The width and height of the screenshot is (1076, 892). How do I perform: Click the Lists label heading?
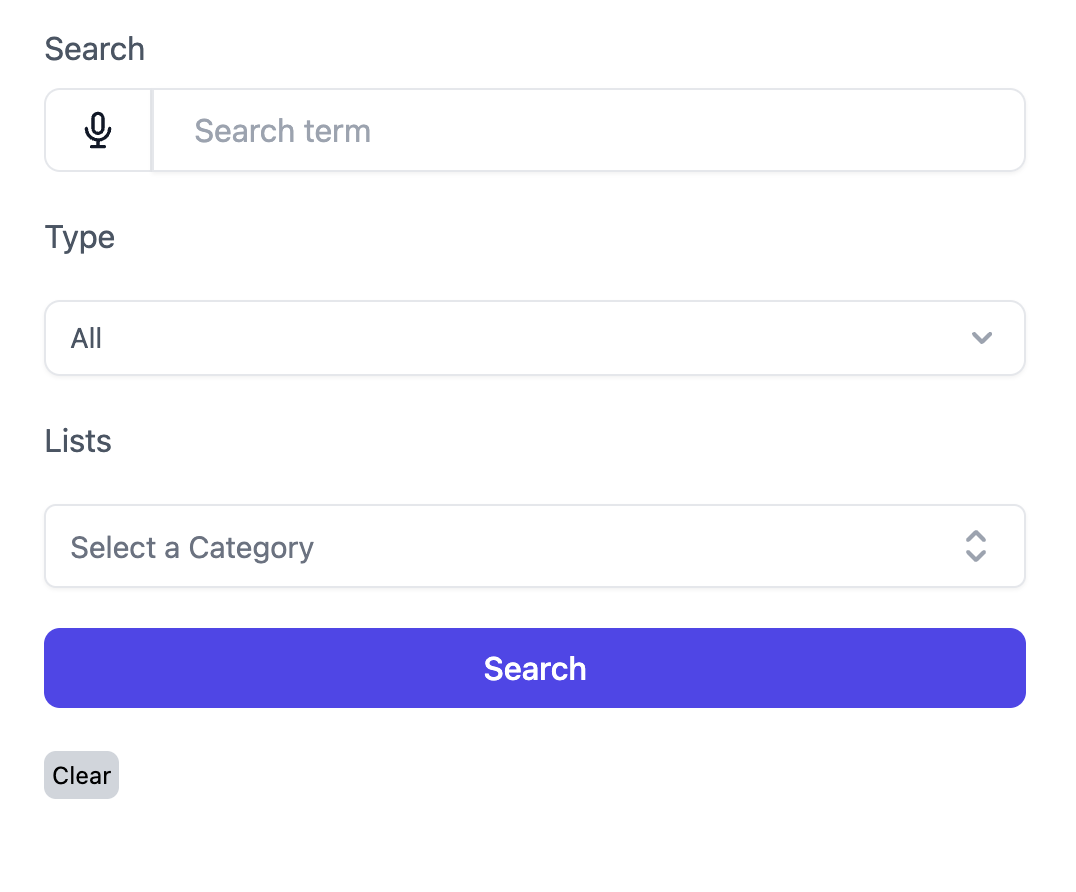click(x=78, y=441)
